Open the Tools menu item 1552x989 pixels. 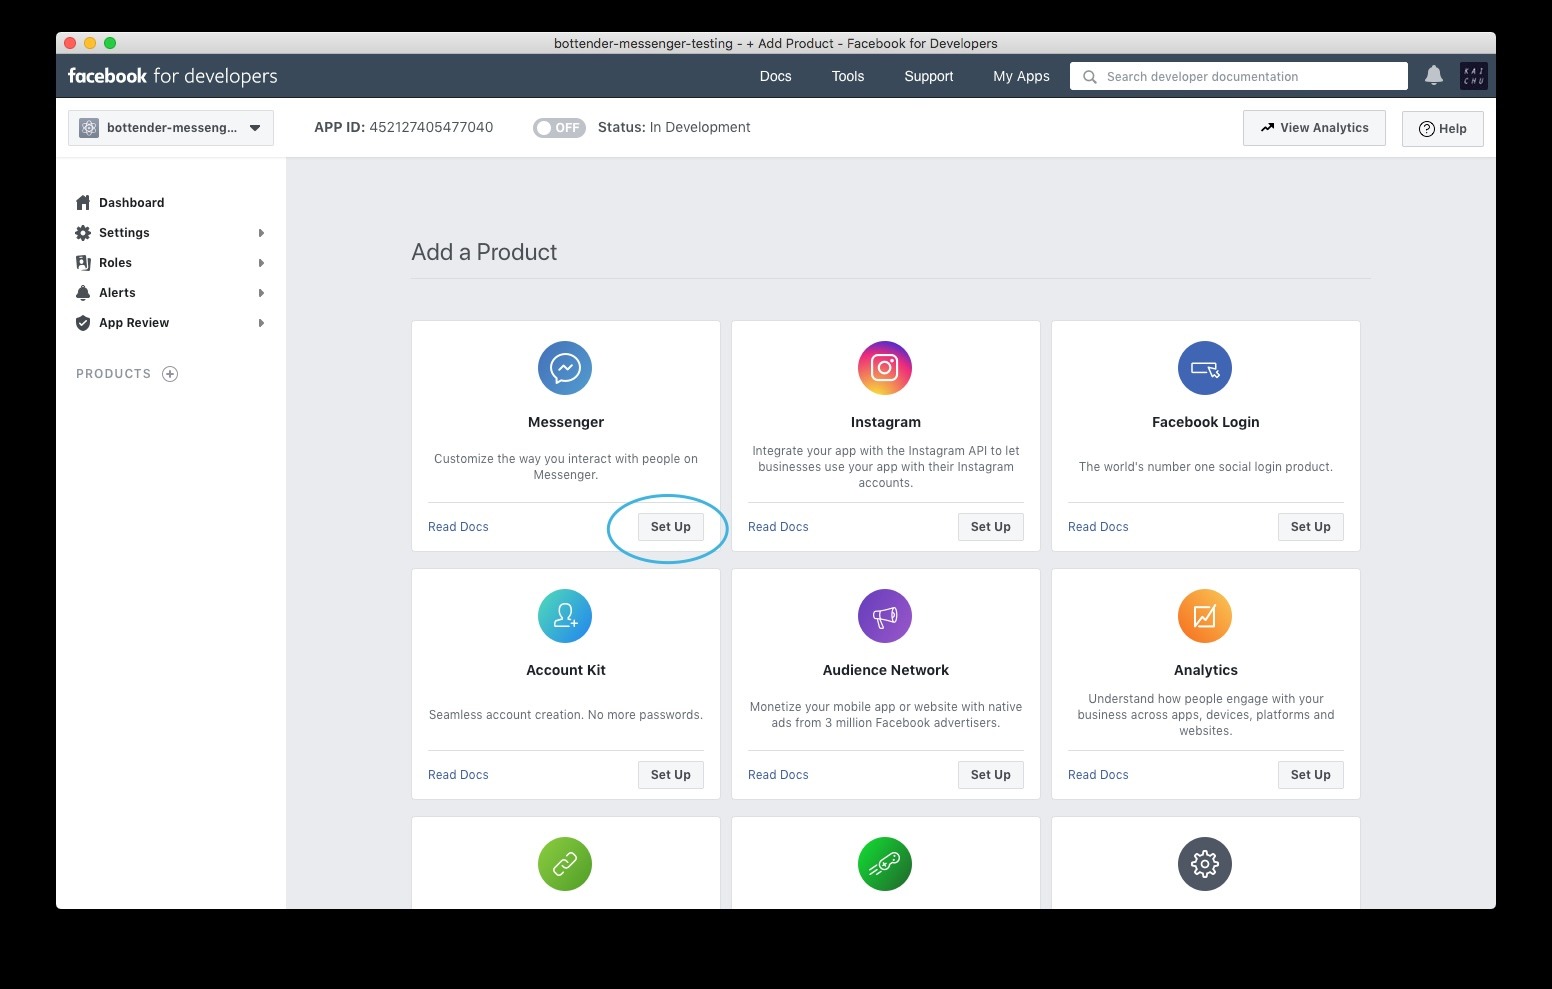coord(848,76)
